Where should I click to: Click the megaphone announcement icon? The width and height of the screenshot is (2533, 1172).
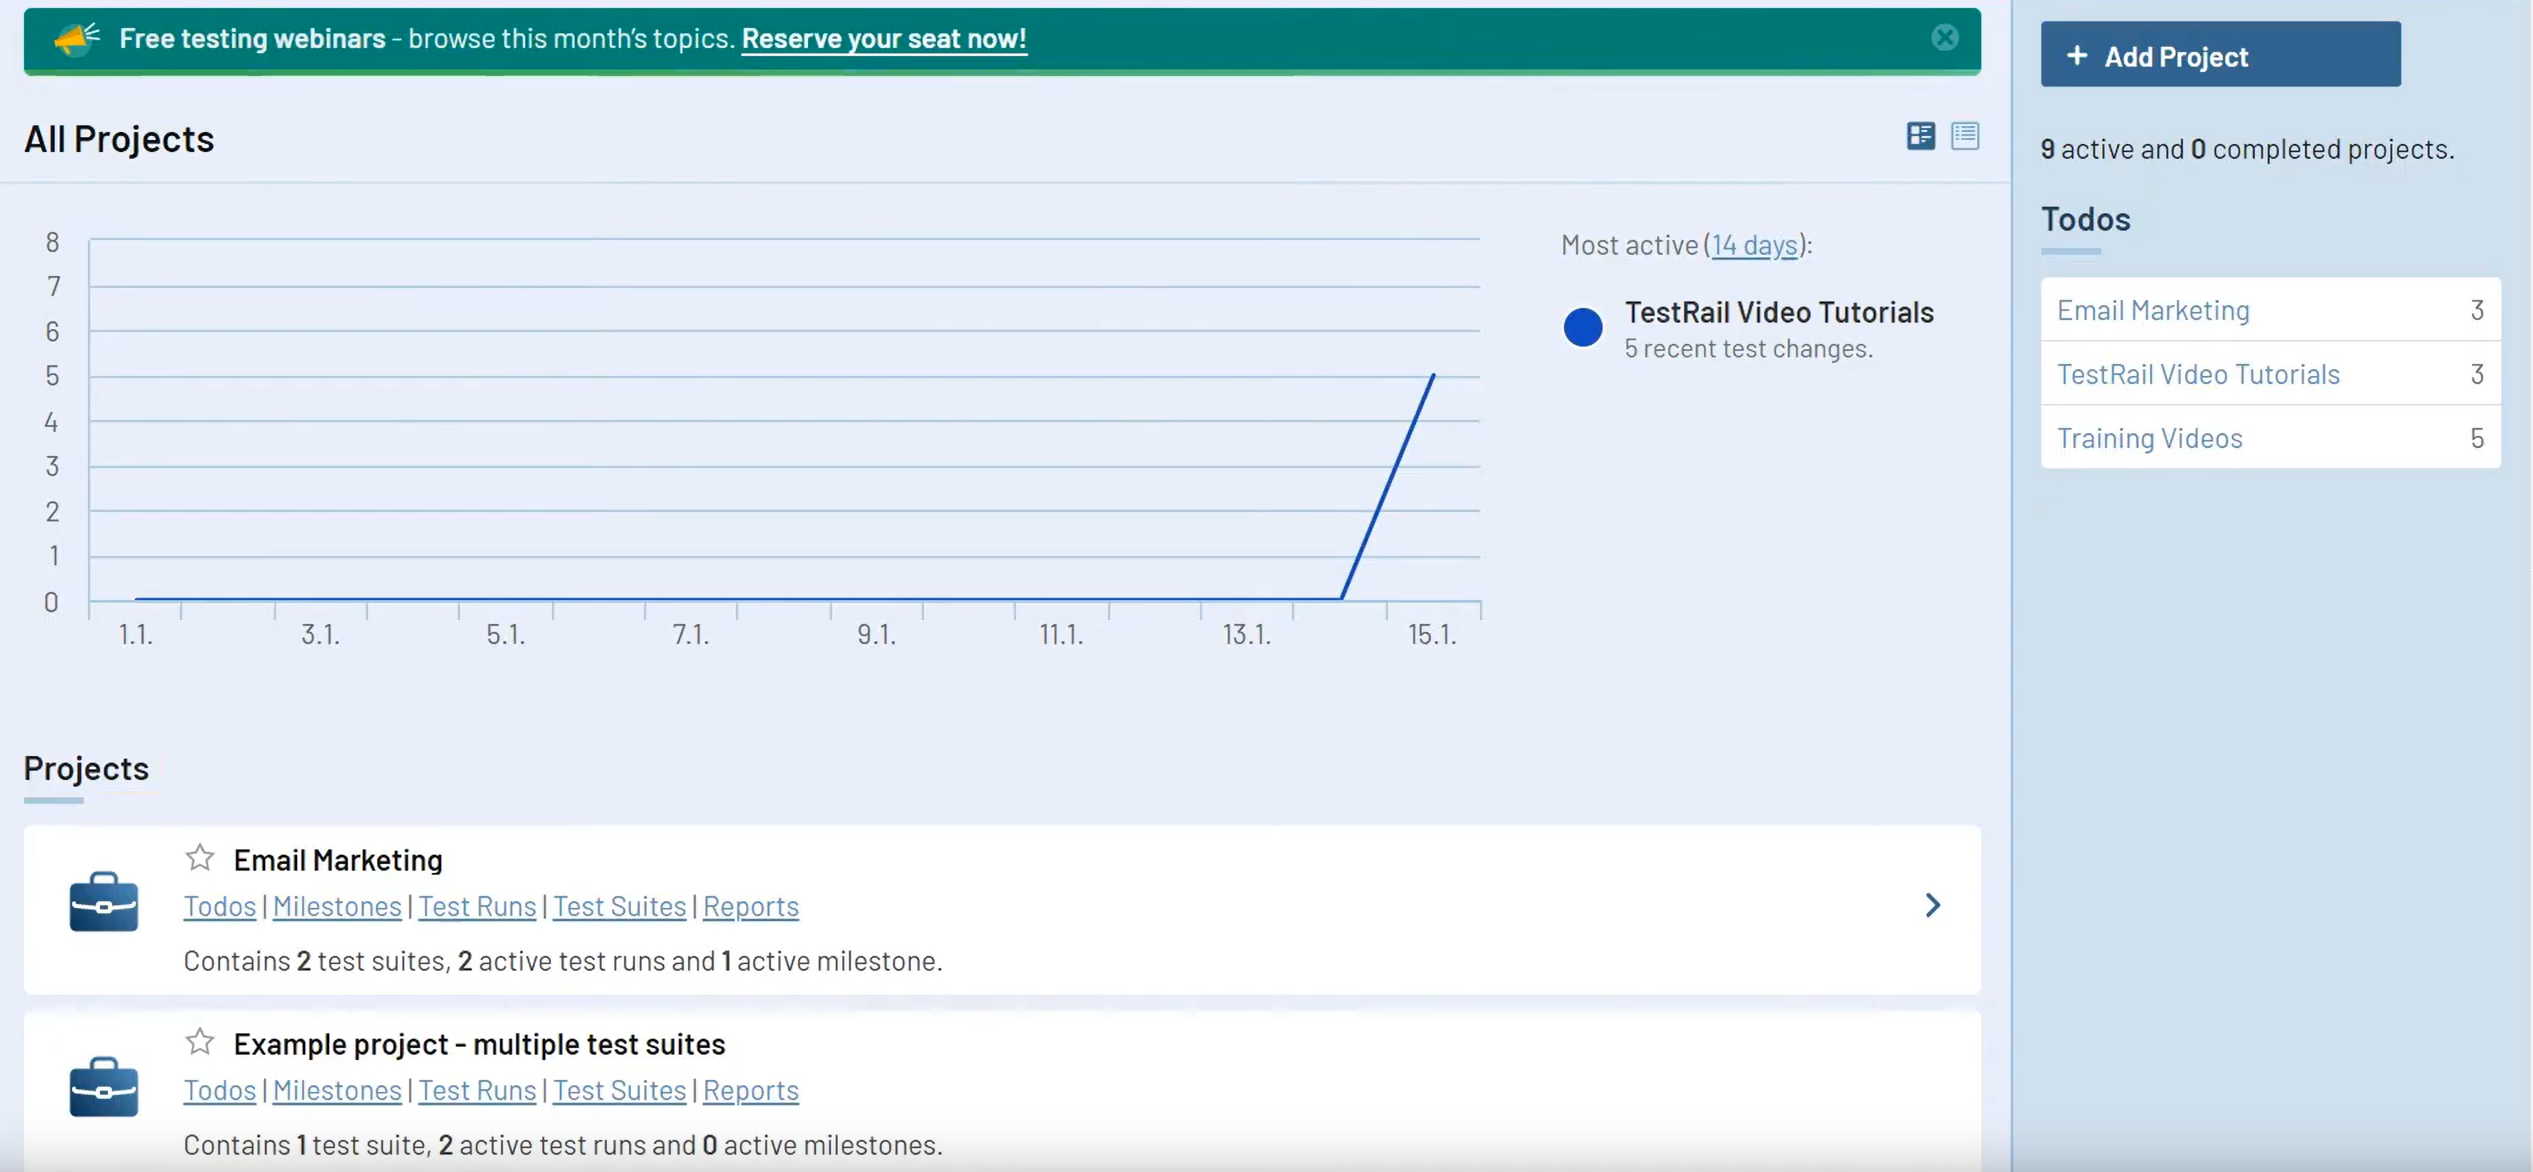(77, 39)
